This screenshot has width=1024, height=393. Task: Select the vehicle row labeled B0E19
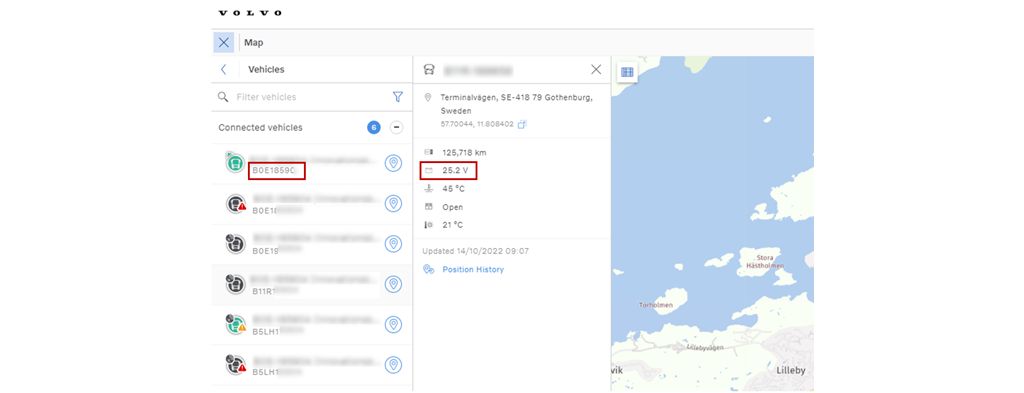pyautogui.click(x=312, y=244)
